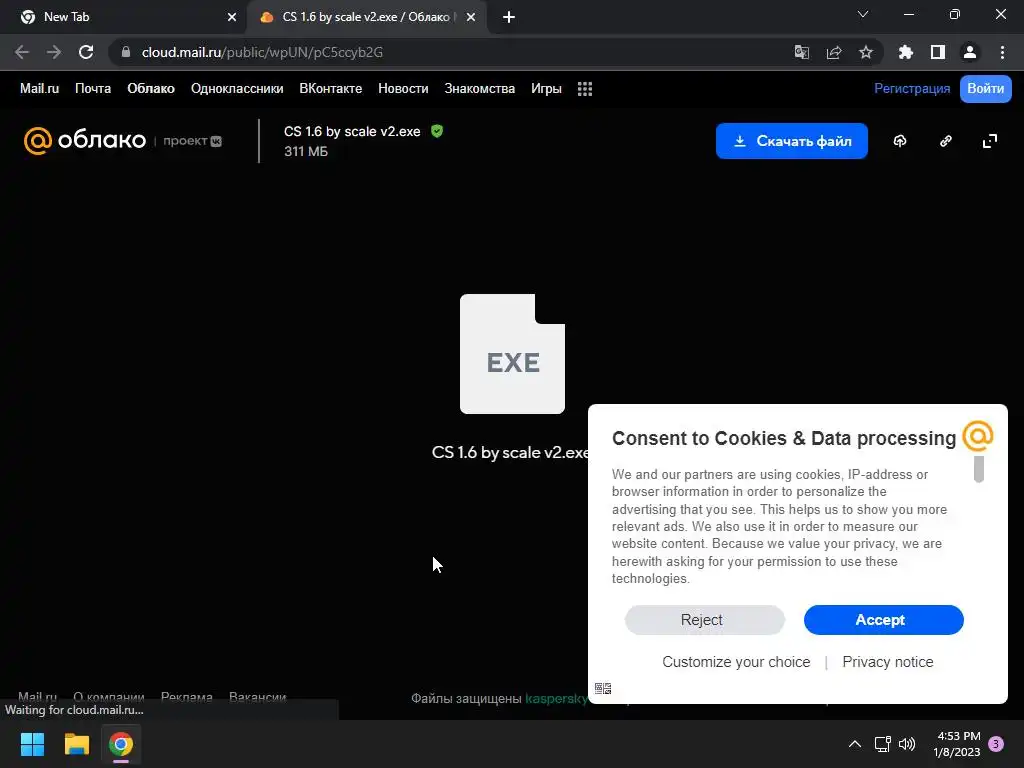
Task: Click the header CS 1.6 by scale v2.exe filename
Action: [x=352, y=131]
